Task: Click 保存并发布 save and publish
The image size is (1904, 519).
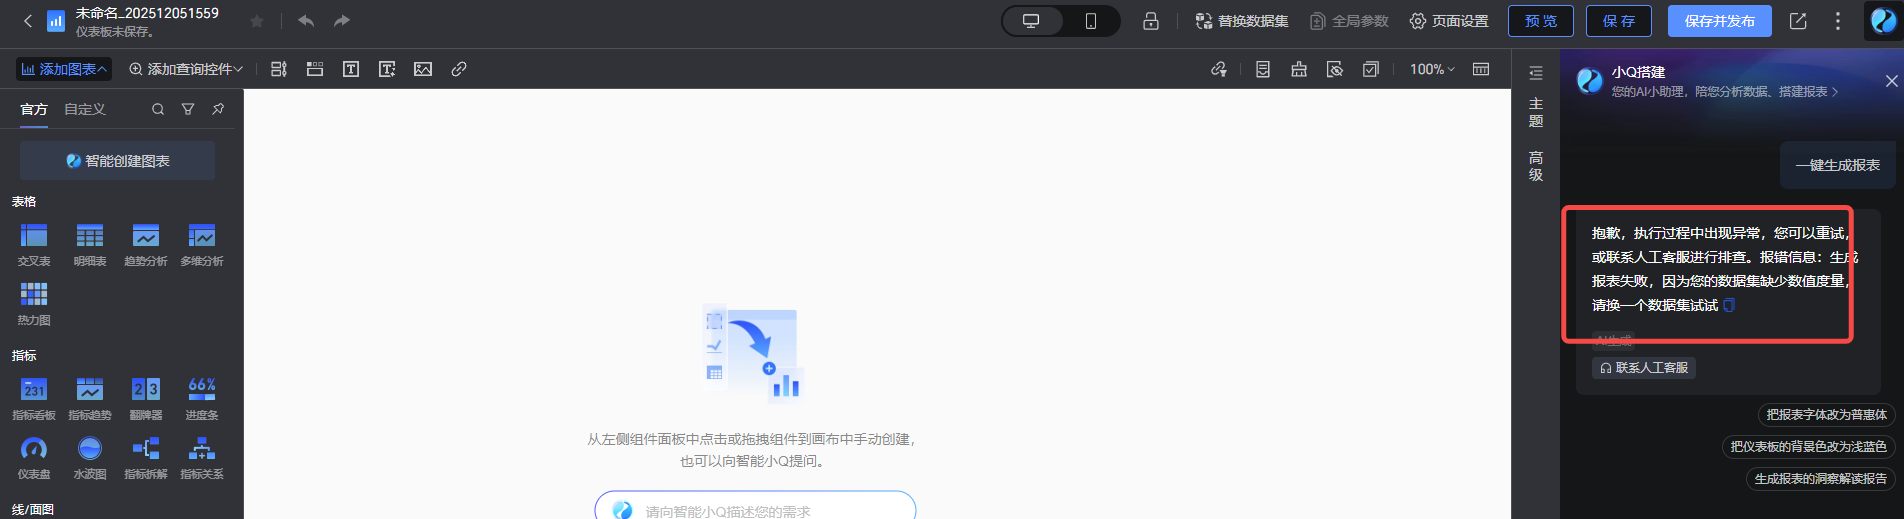Action: (x=1720, y=21)
